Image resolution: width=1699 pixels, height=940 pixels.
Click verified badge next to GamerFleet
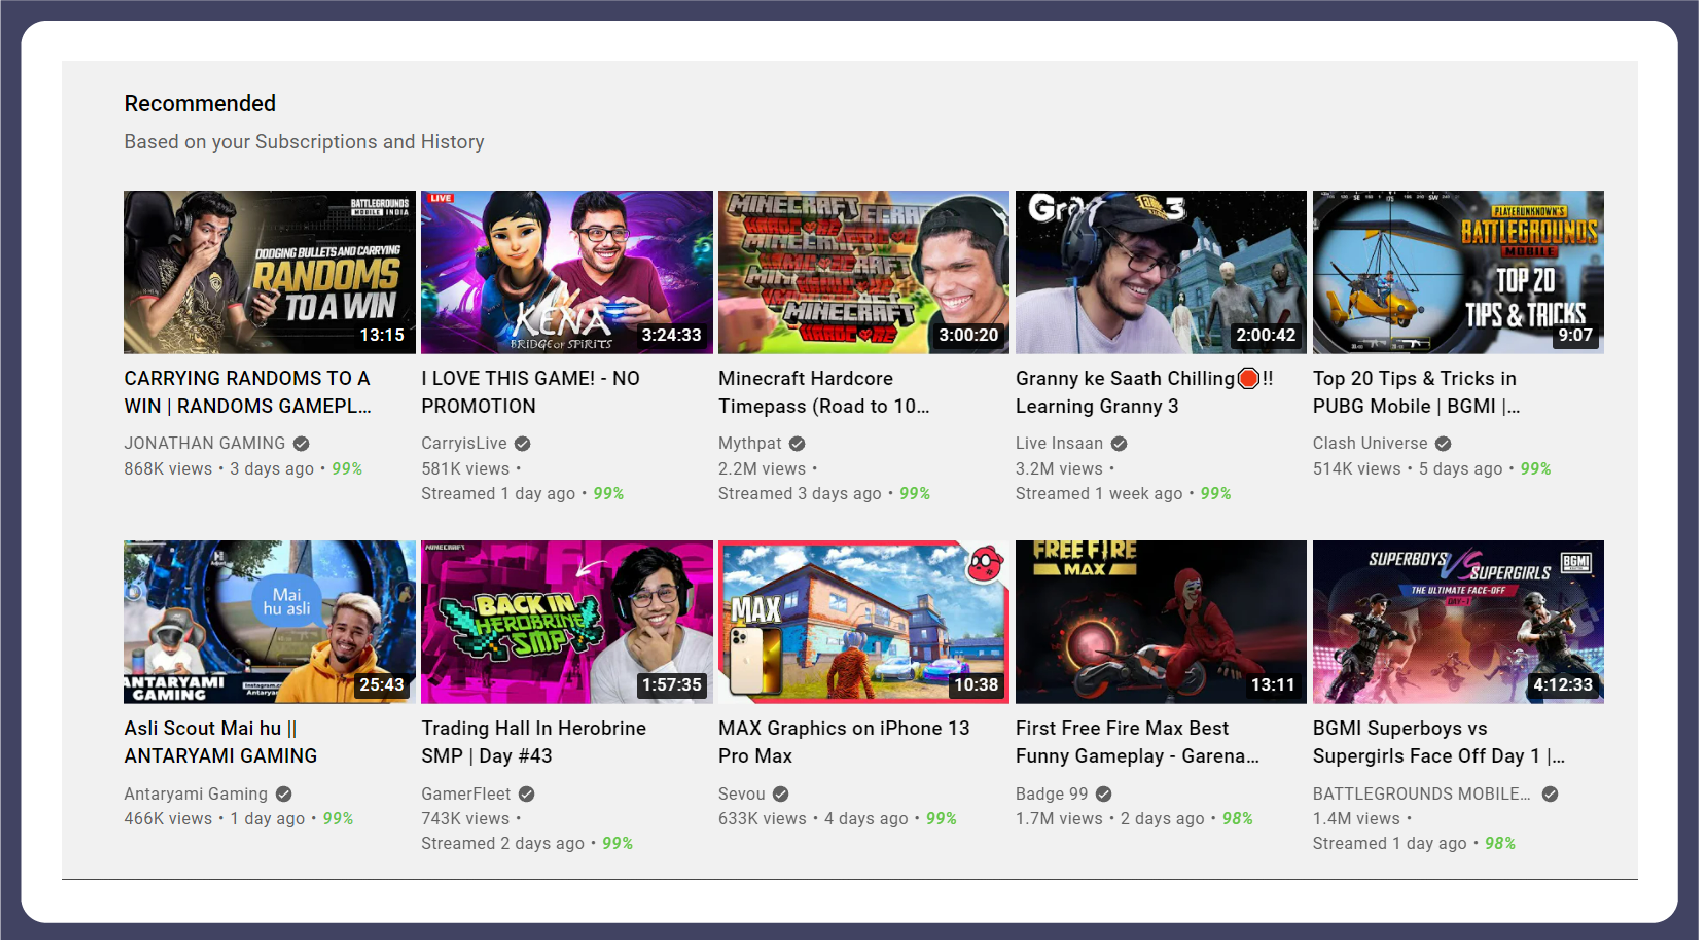click(x=526, y=794)
